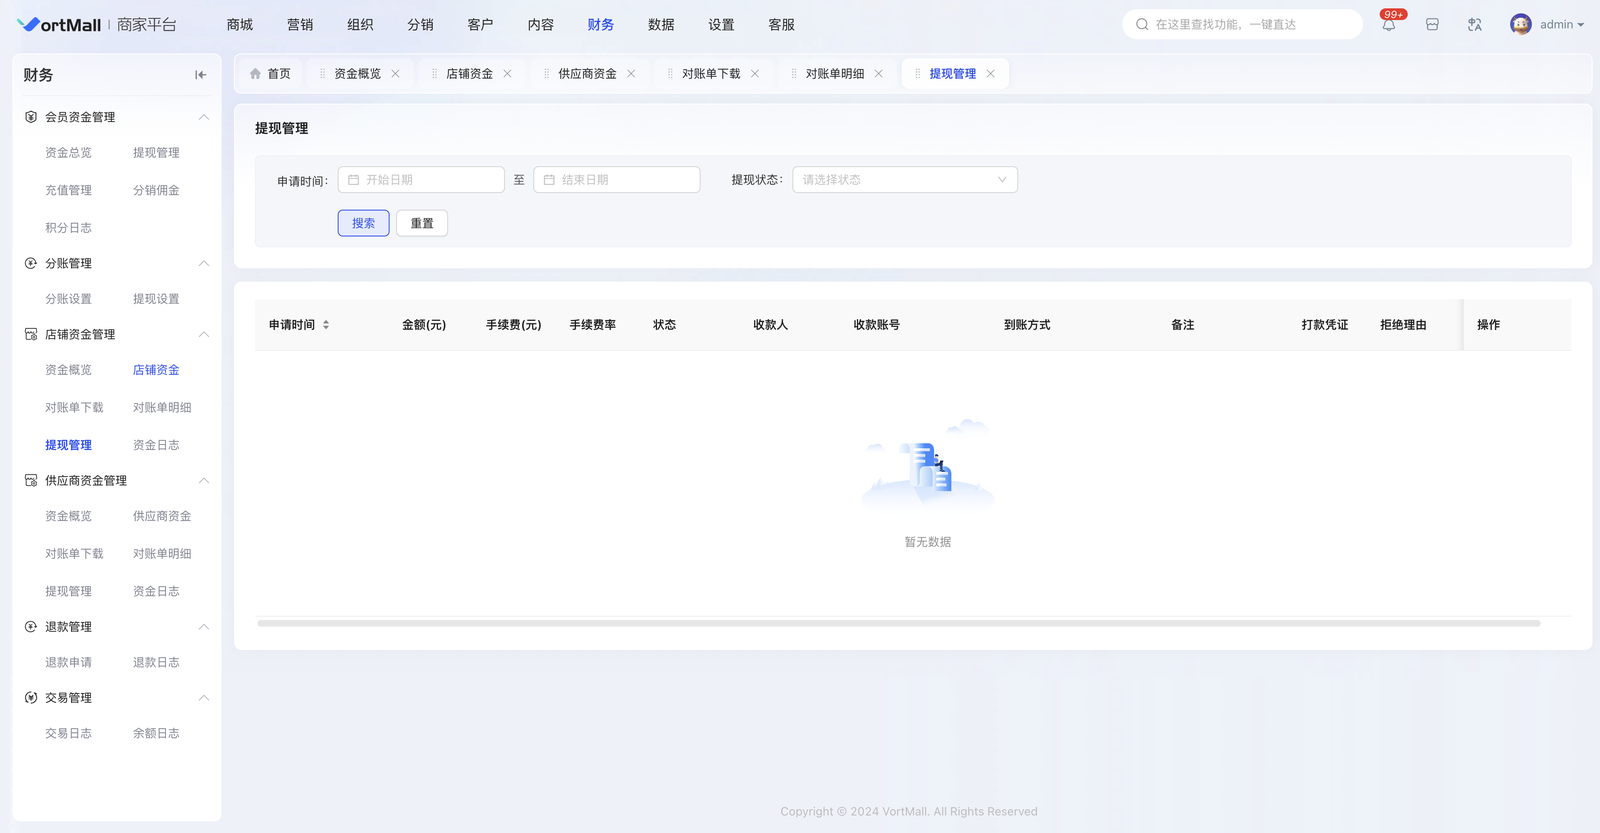The height and width of the screenshot is (833, 1600).
Task: Collapse the 供应商资金管理 section
Action: [203, 481]
